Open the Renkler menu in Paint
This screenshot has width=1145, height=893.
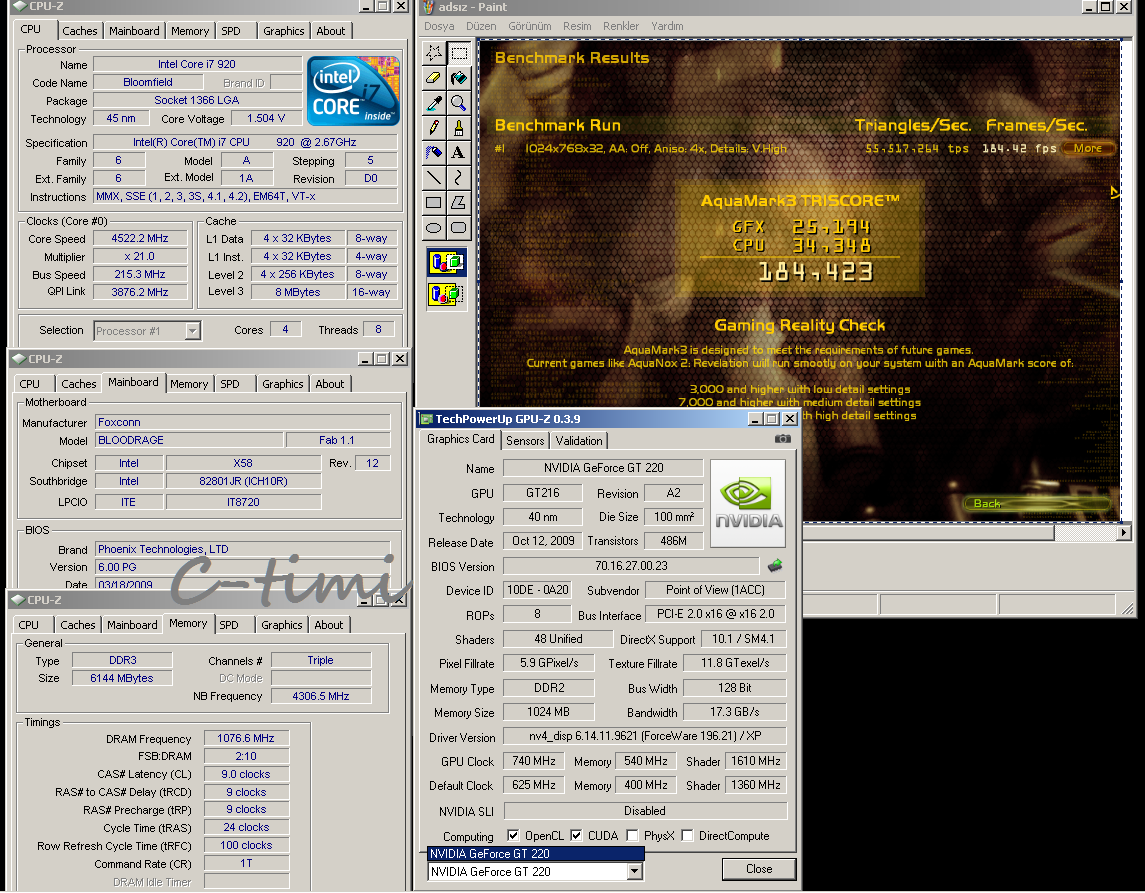pos(621,26)
